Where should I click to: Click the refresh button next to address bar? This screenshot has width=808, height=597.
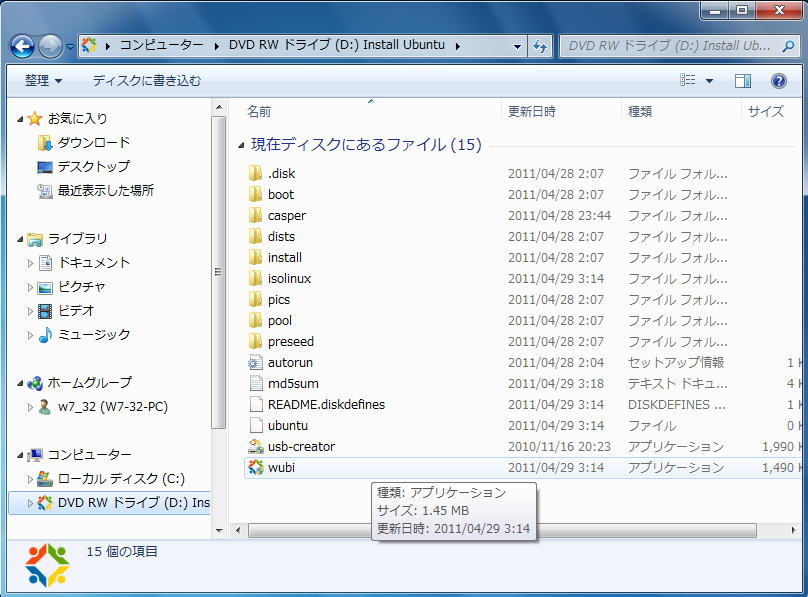540,46
